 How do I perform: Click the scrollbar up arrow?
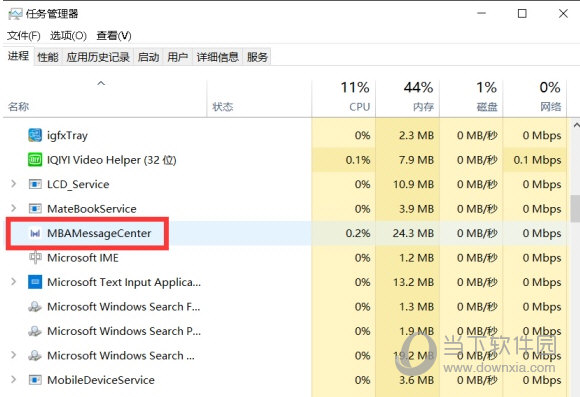tap(576, 125)
